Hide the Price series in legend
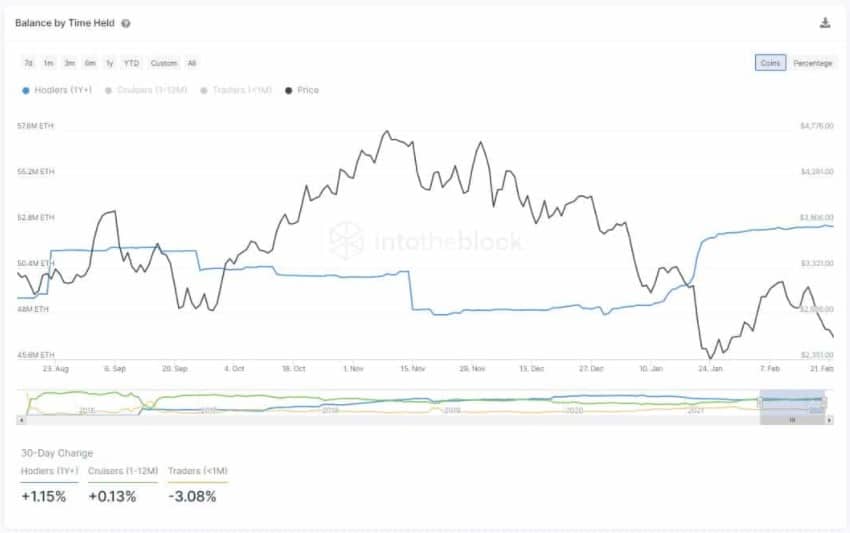This screenshot has height=533, width=850. 303,90
